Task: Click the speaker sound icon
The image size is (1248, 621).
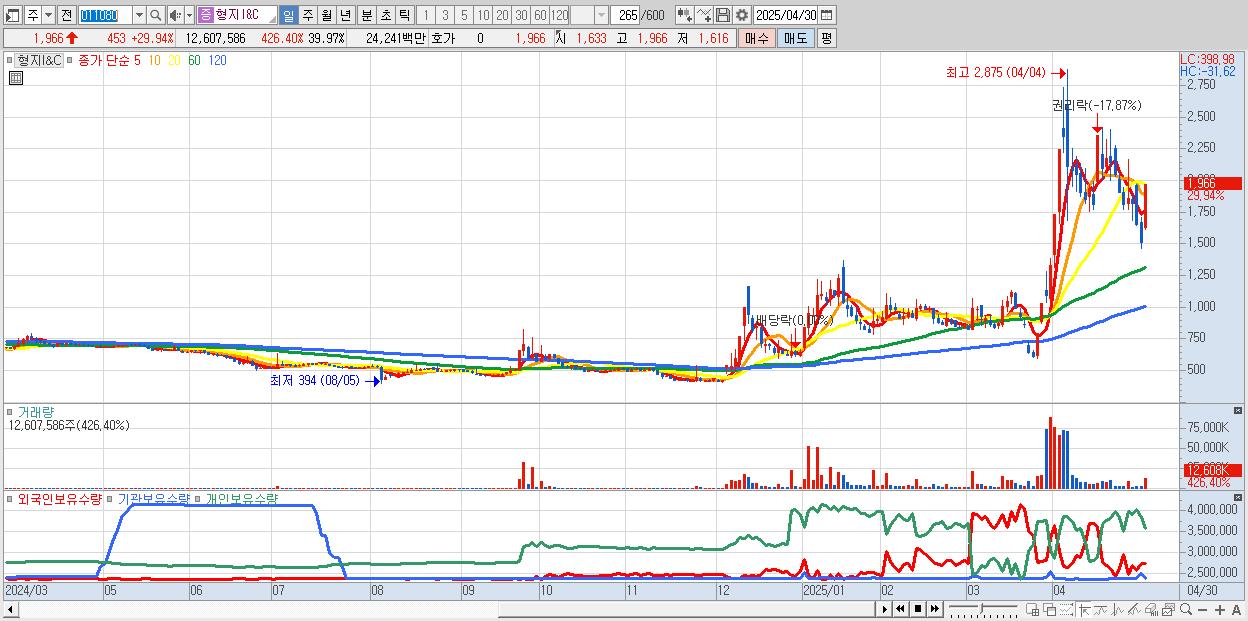Action: pyautogui.click(x=175, y=15)
